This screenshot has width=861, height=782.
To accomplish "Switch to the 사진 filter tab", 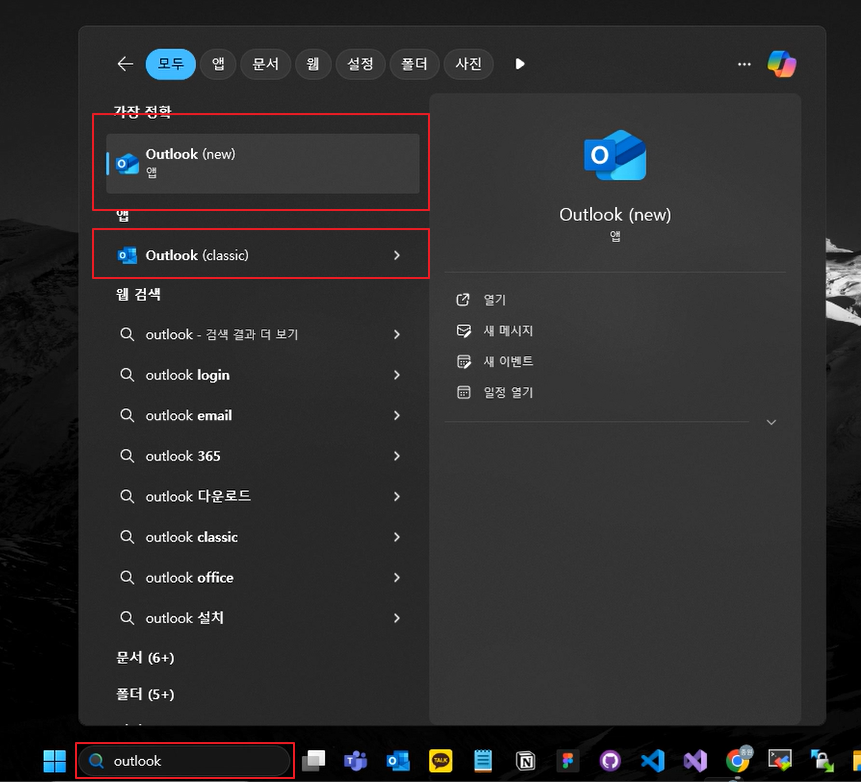I will pos(468,64).
